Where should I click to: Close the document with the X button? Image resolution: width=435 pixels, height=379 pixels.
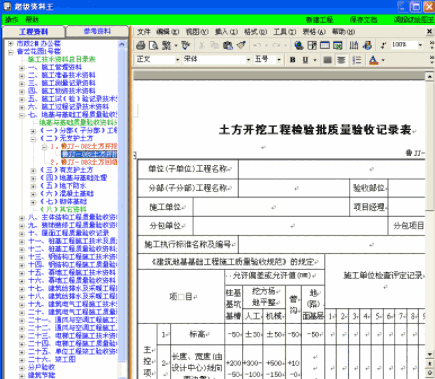coord(430,31)
